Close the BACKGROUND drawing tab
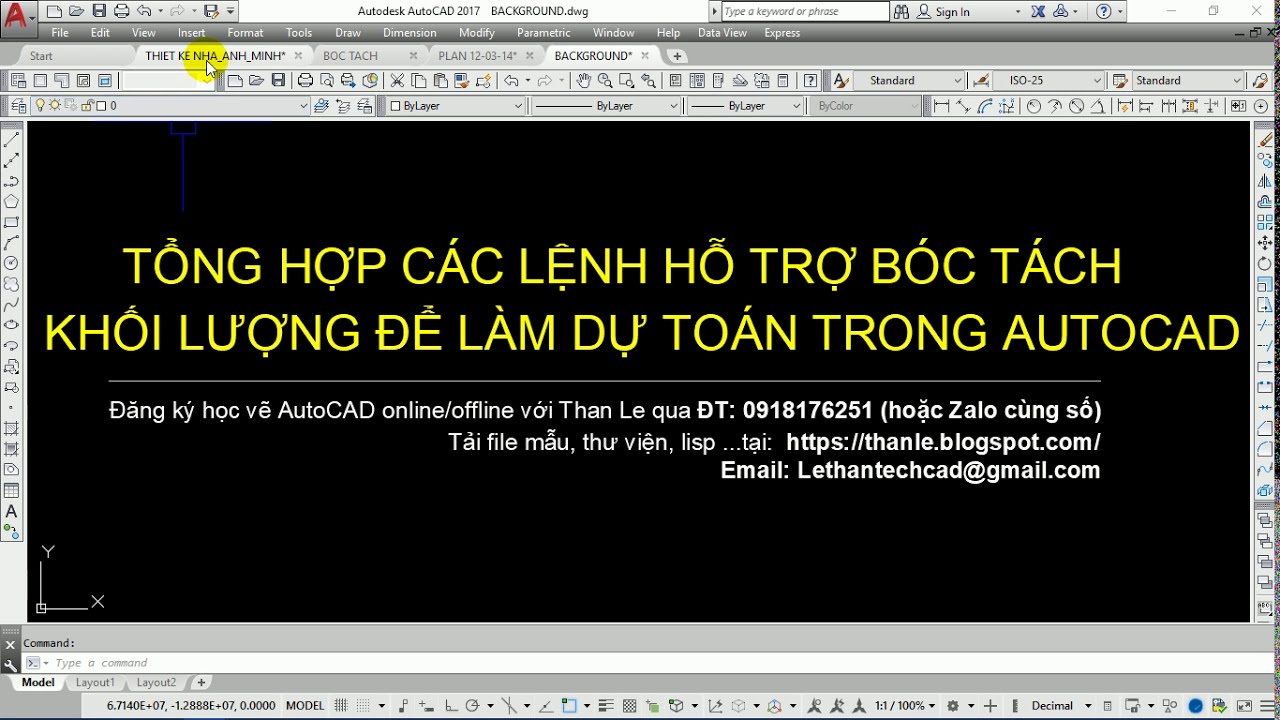Screen dimensions: 1280x720 click(645, 56)
